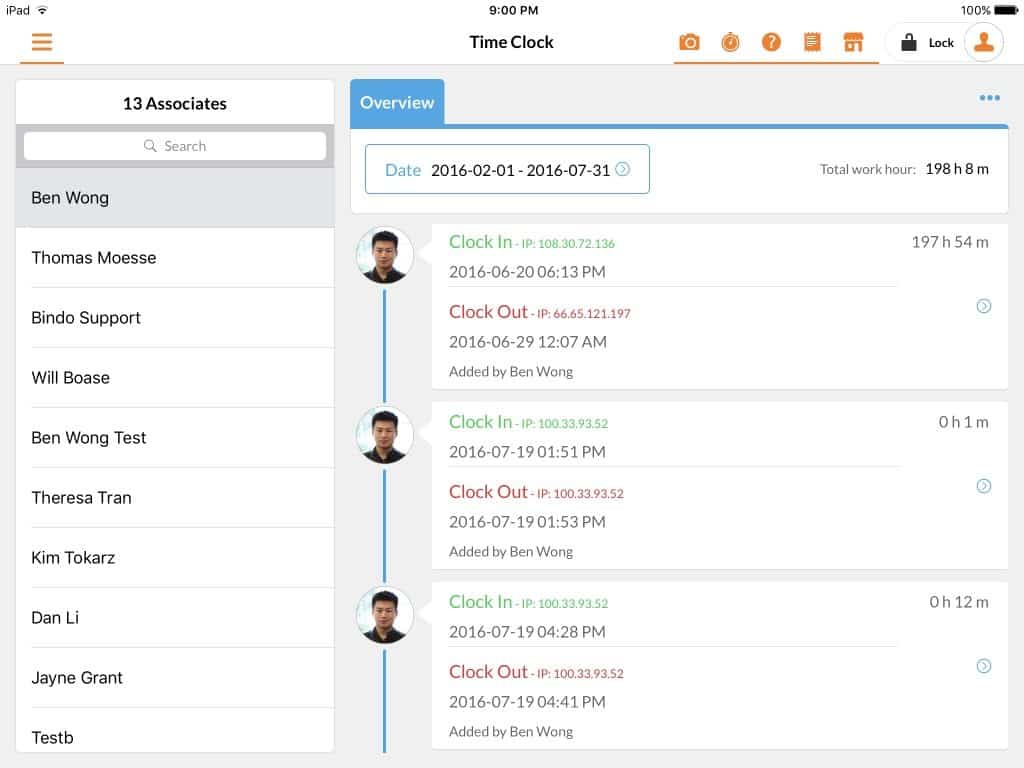Select associate Thomas Moesse
The width and height of the screenshot is (1024, 768).
pyautogui.click(x=175, y=258)
